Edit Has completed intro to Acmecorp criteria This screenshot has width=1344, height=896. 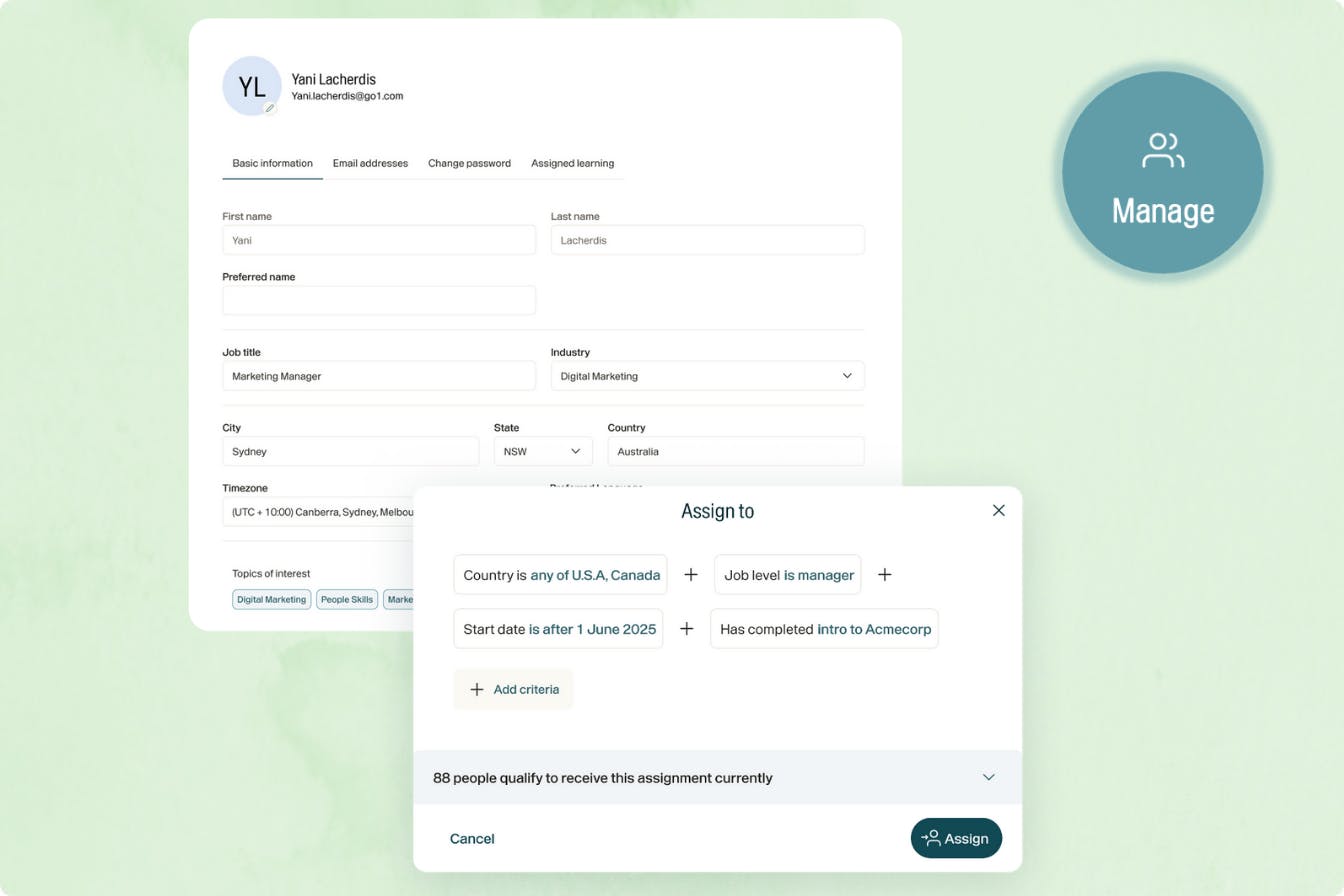pyautogui.click(x=824, y=629)
